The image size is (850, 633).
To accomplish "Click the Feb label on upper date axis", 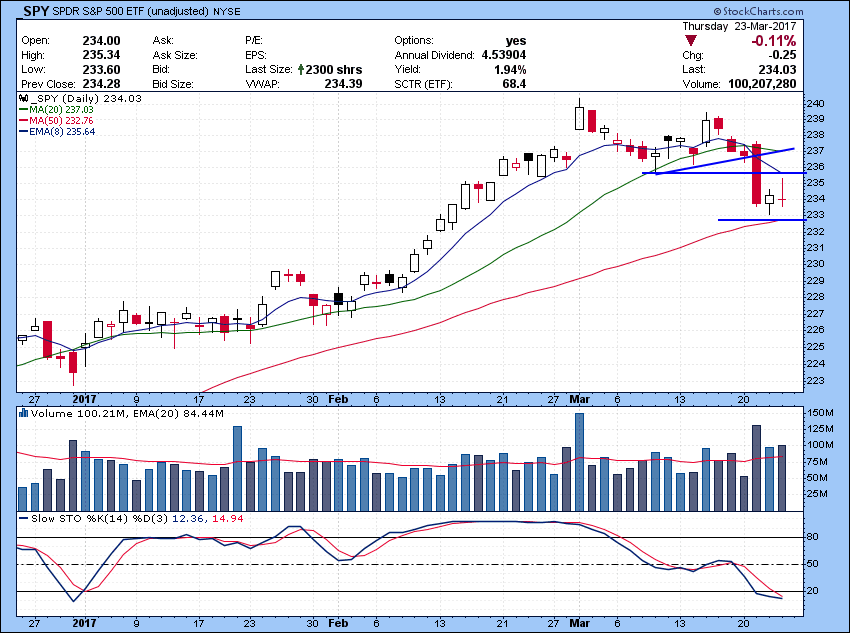I will click(x=338, y=399).
